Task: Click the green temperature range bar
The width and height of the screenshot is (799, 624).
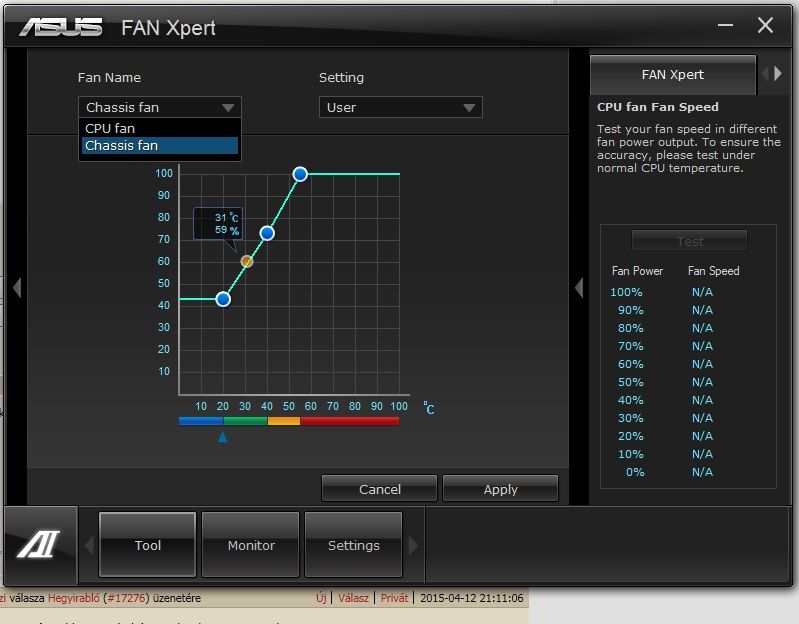Action: click(245, 421)
